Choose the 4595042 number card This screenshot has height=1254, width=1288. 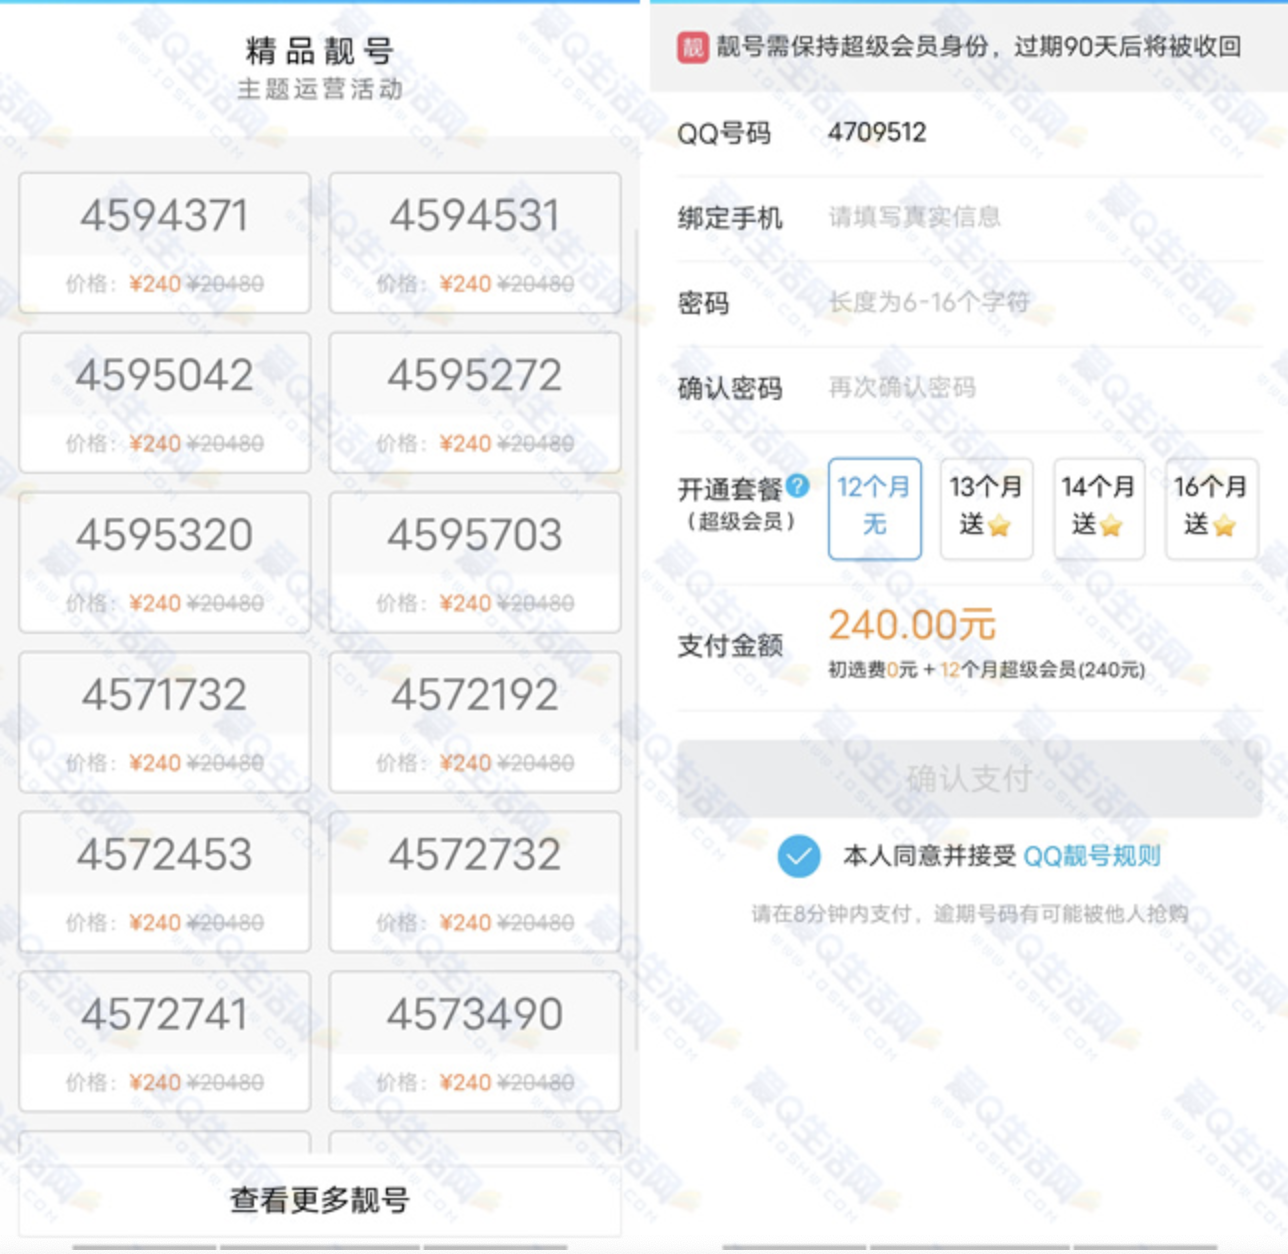[164, 403]
